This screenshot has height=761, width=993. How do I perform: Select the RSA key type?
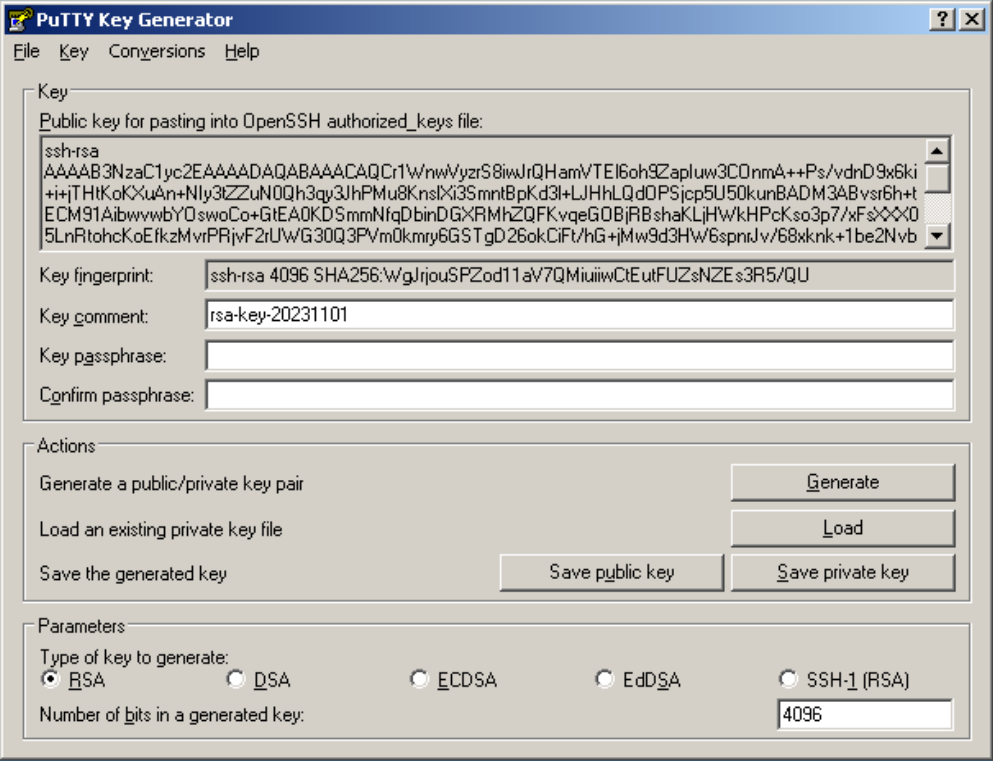(x=72, y=680)
